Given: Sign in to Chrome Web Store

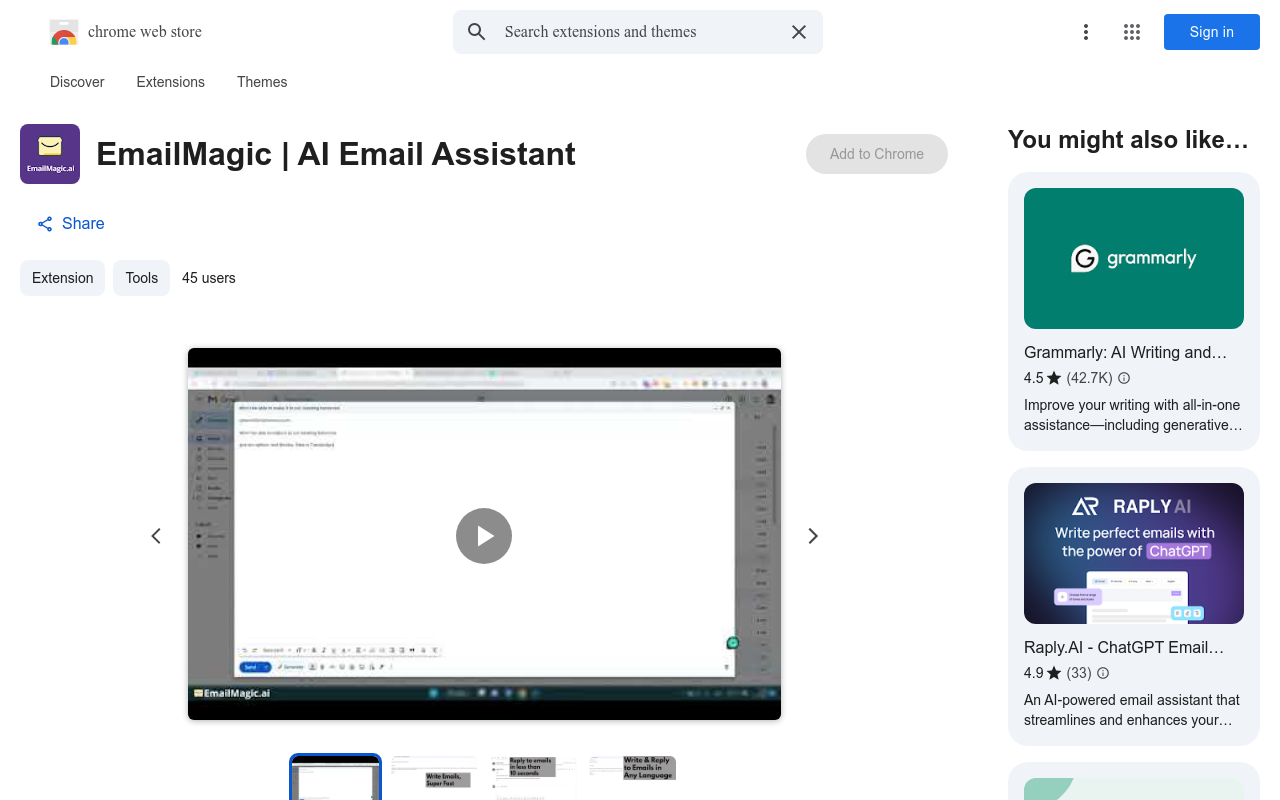Looking at the screenshot, I should click(x=1212, y=32).
